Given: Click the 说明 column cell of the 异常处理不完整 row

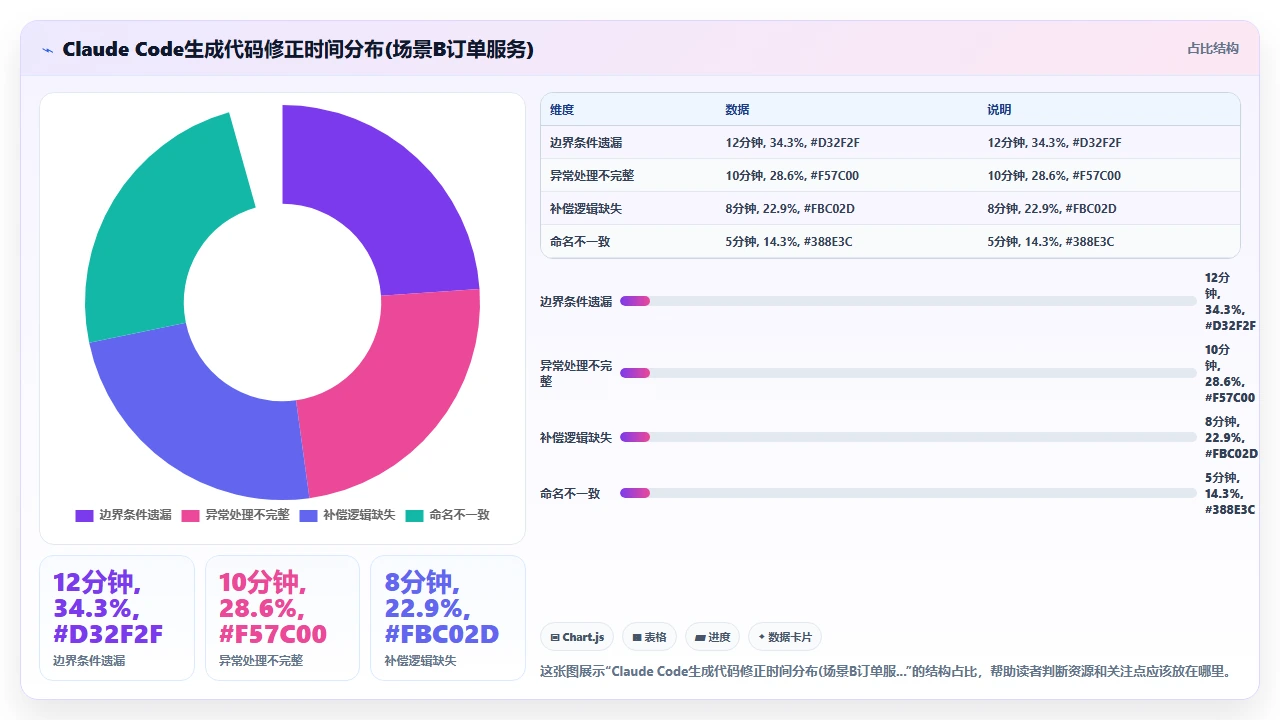Looking at the screenshot, I should pyautogui.click(x=1109, y=176).
